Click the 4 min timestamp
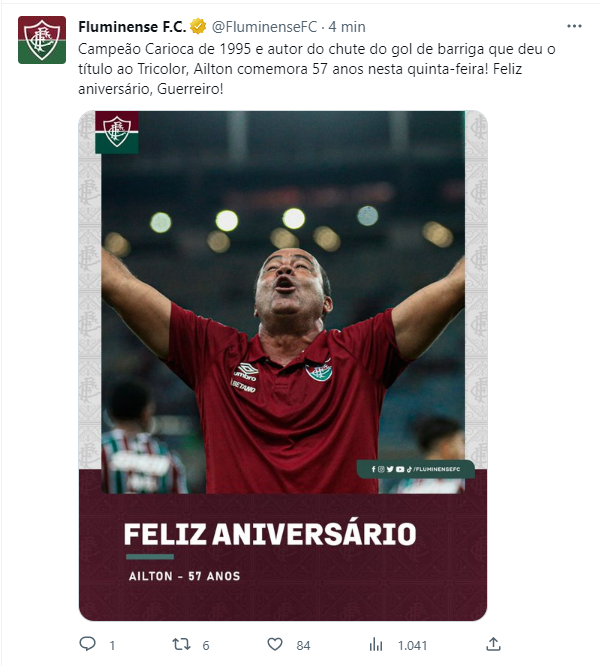Image resolution: width=600 pixels, height=666 pixels. [347, 27]
